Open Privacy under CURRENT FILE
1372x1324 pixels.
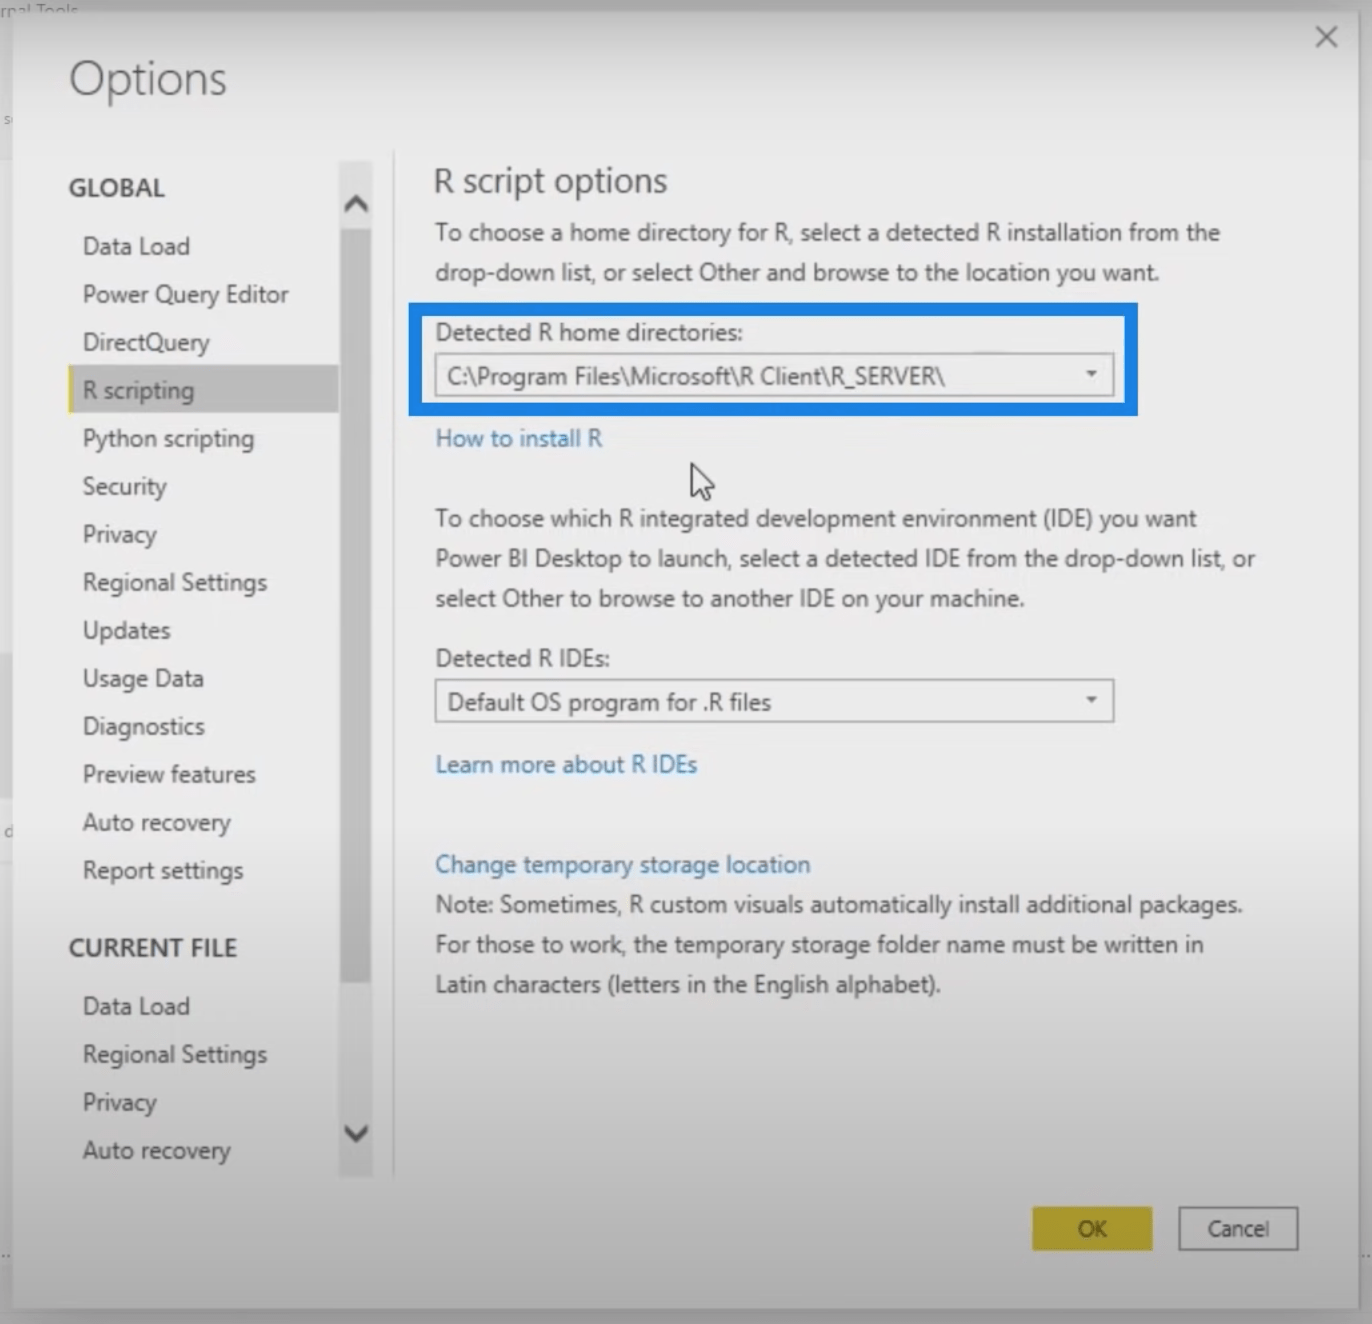pyautogui.click(x=119, y=1102)
